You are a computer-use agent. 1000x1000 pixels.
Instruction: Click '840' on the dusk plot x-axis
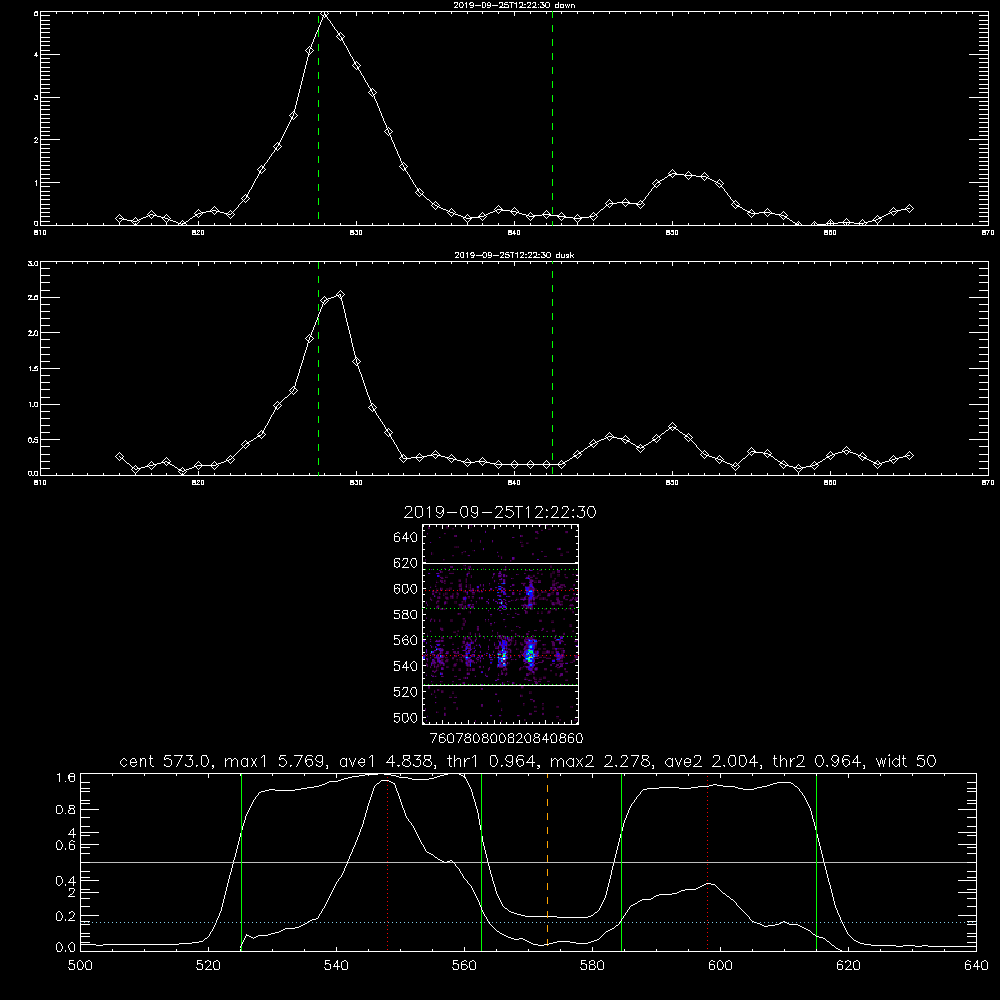pyautogui.click(x=514, y=483)
